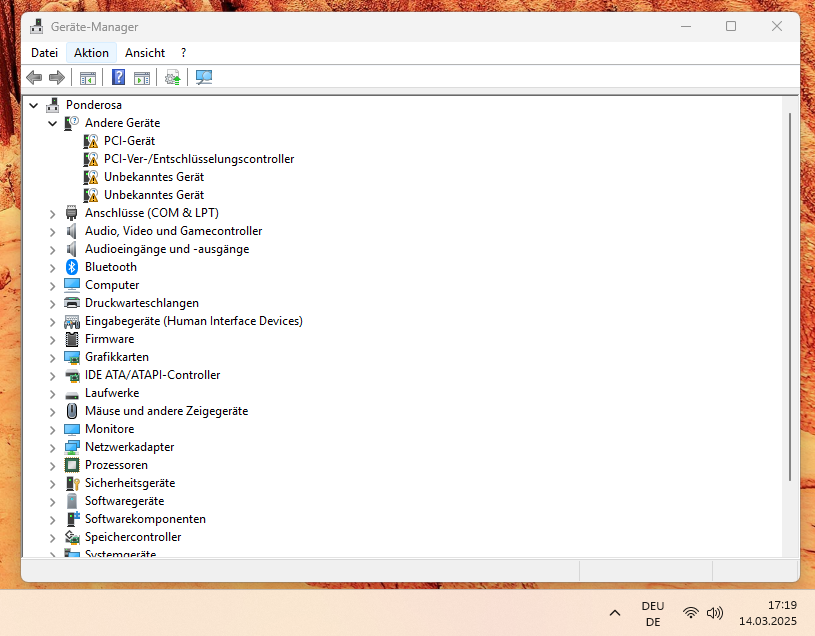Click the mouse icon of Mäuse und andere Zeigegeräte
Image resolution: width=815 pixels, height=636 pixels.
[x=72, y=411]
